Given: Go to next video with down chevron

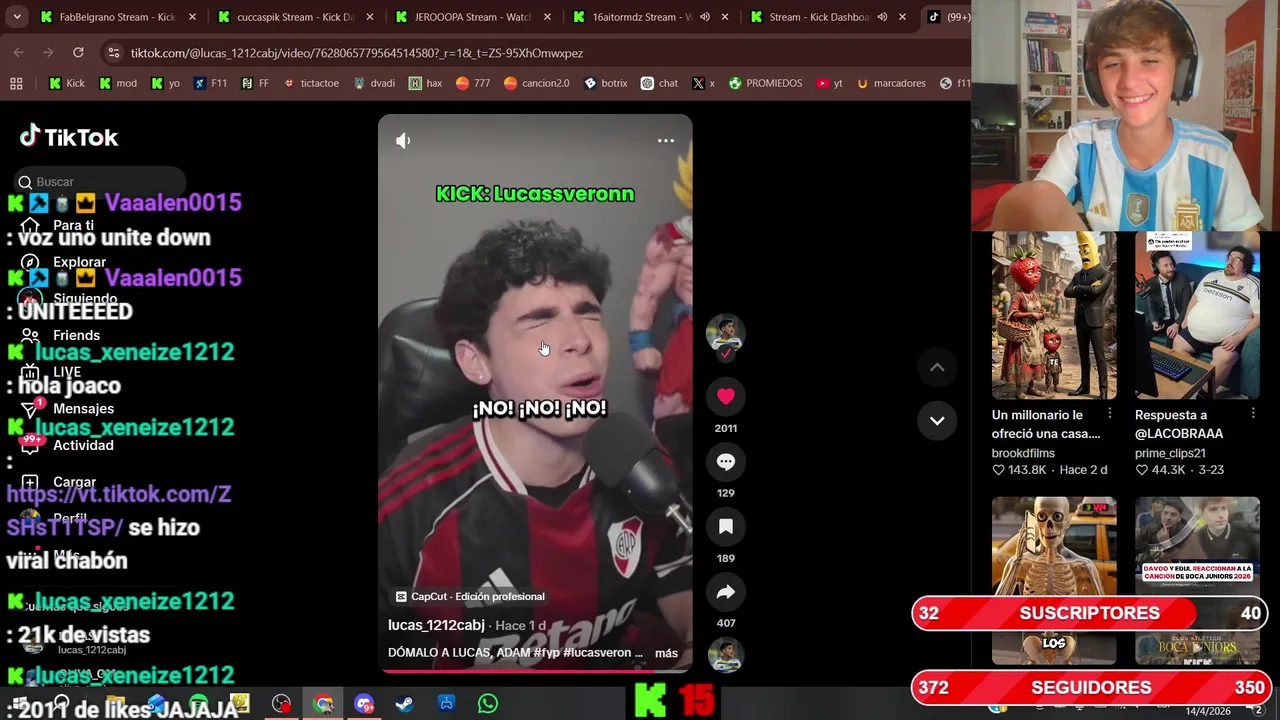Looking at the screenshot, I should click(937, 421).
